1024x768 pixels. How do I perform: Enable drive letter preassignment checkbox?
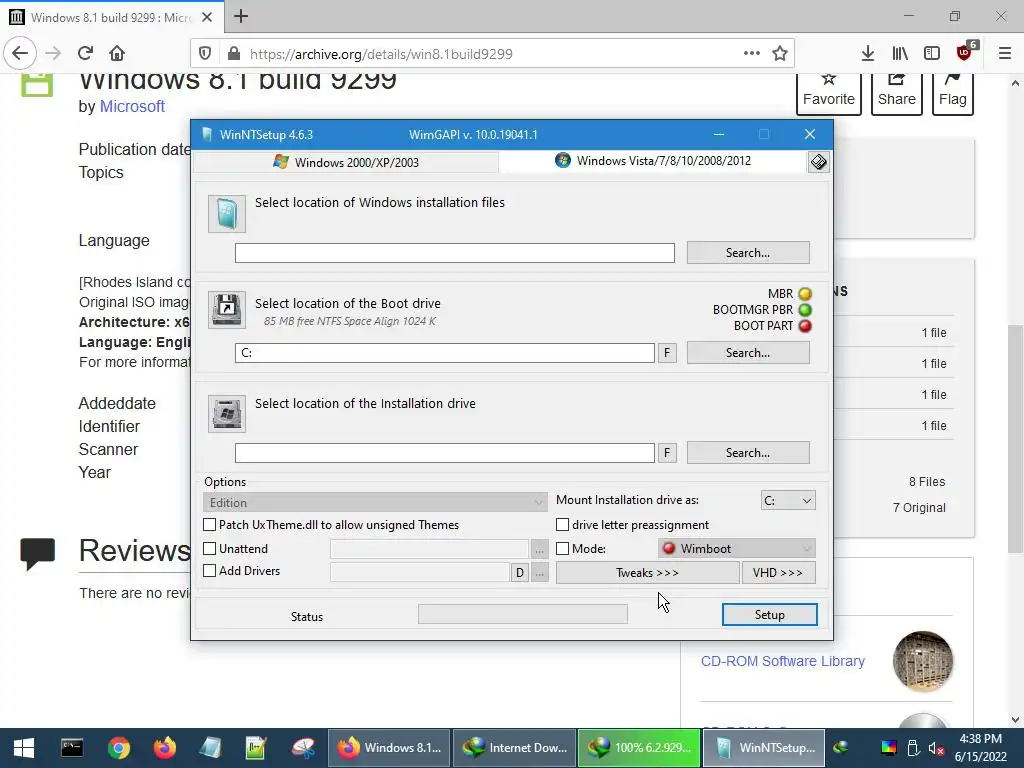pos(562,524)
